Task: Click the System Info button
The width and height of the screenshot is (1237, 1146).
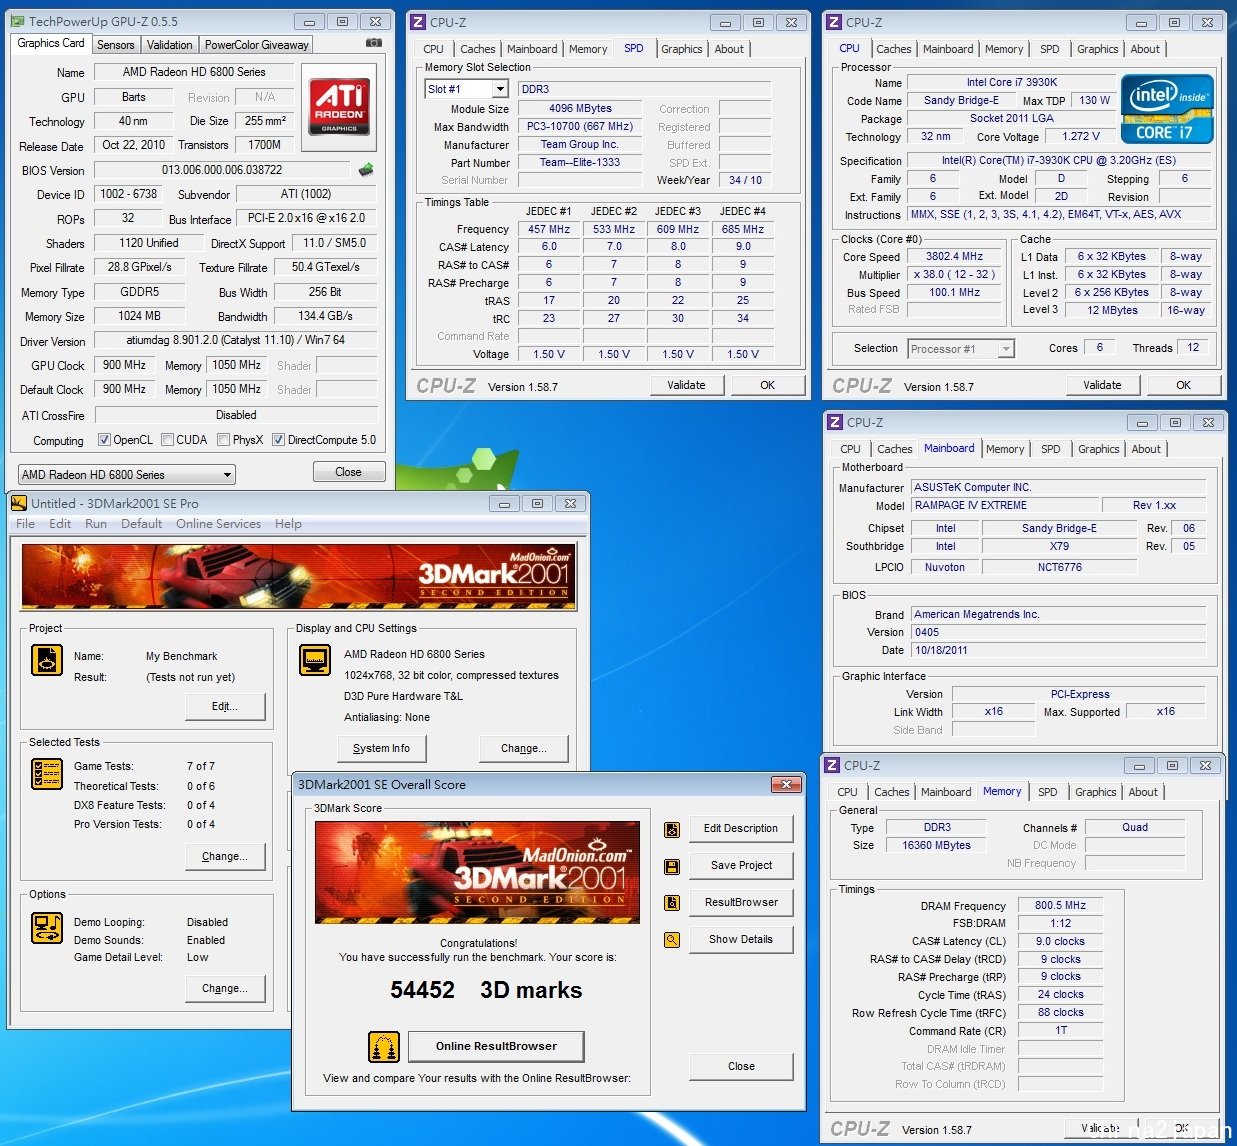Action: 381,748
